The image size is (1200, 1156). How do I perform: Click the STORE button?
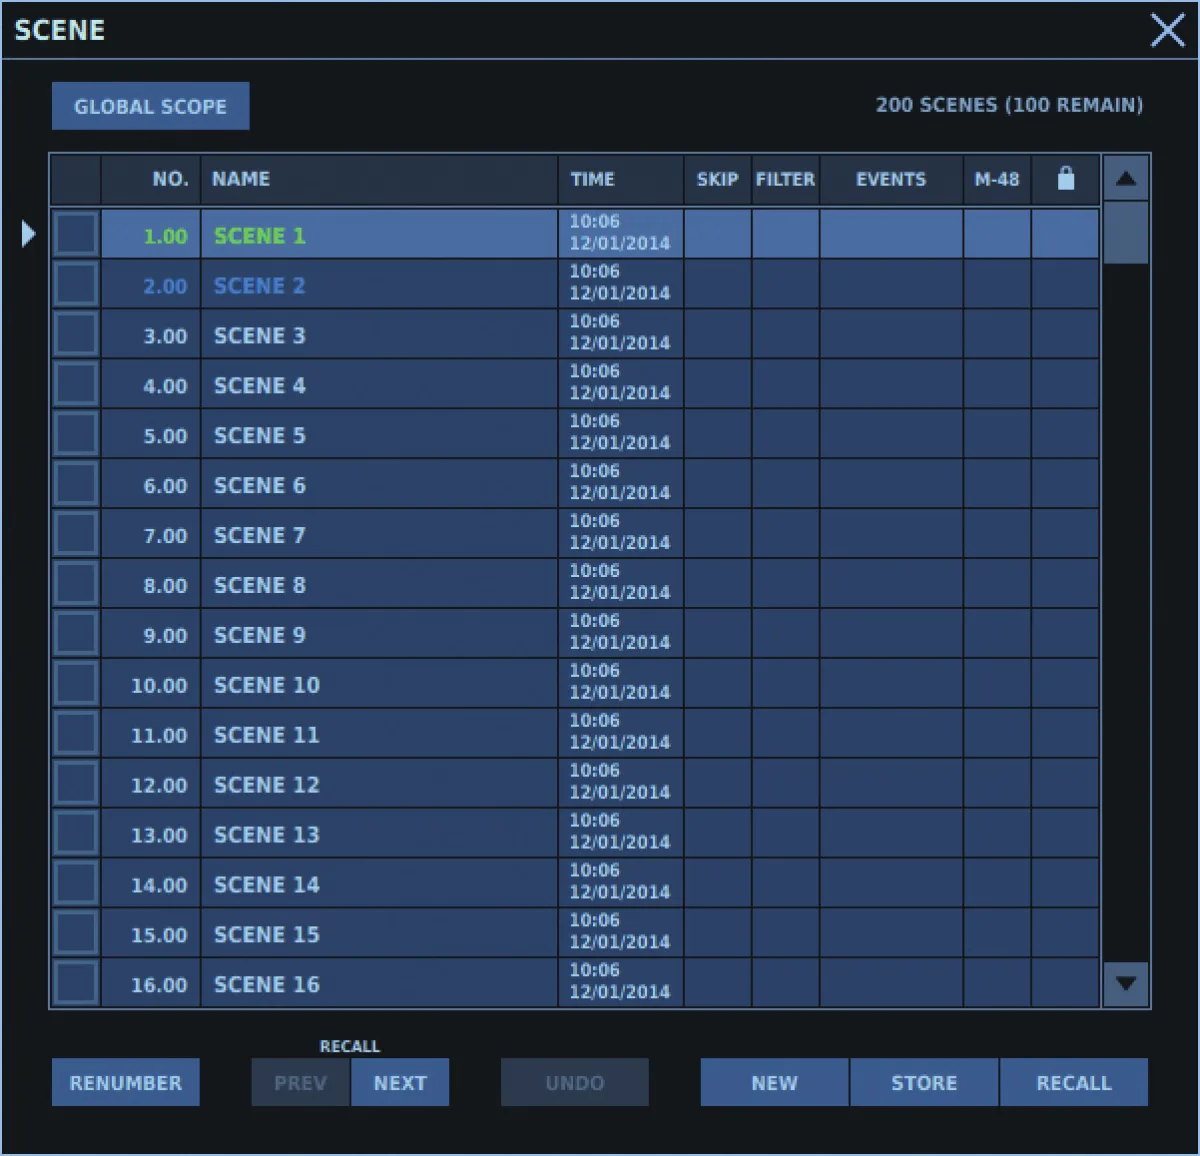tap(924, 1083)
